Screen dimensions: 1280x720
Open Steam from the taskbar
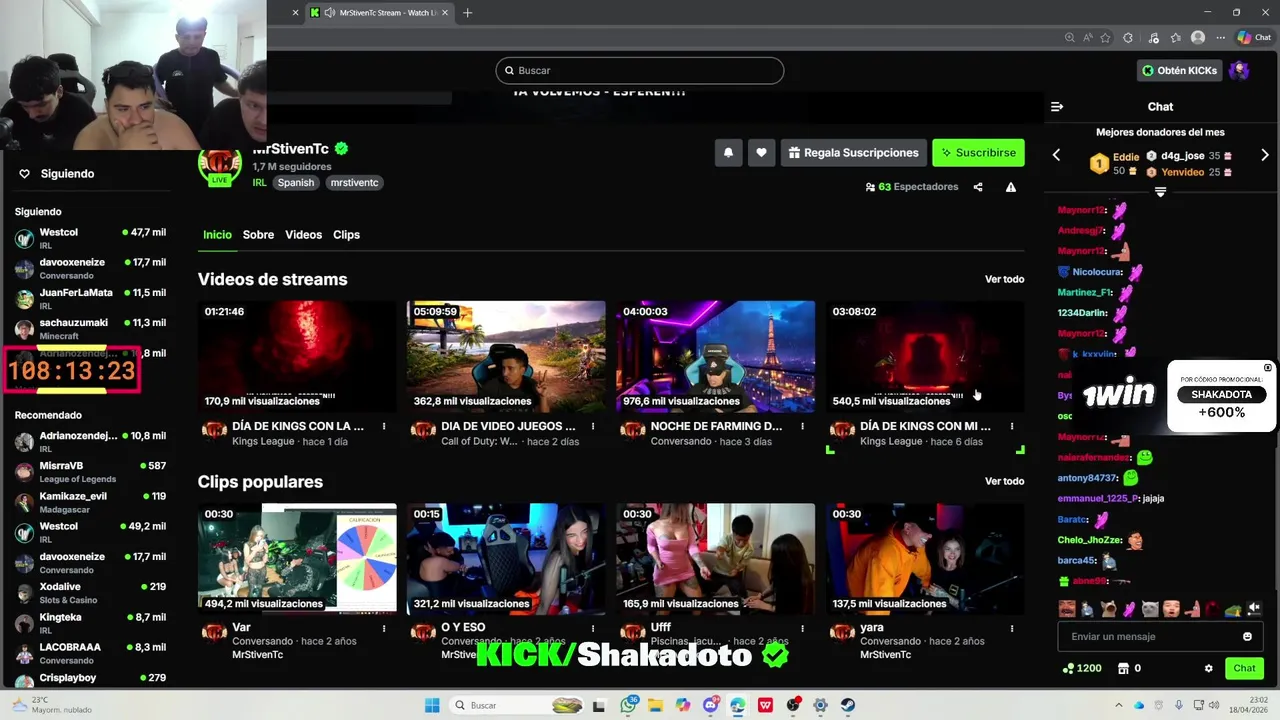847,705
